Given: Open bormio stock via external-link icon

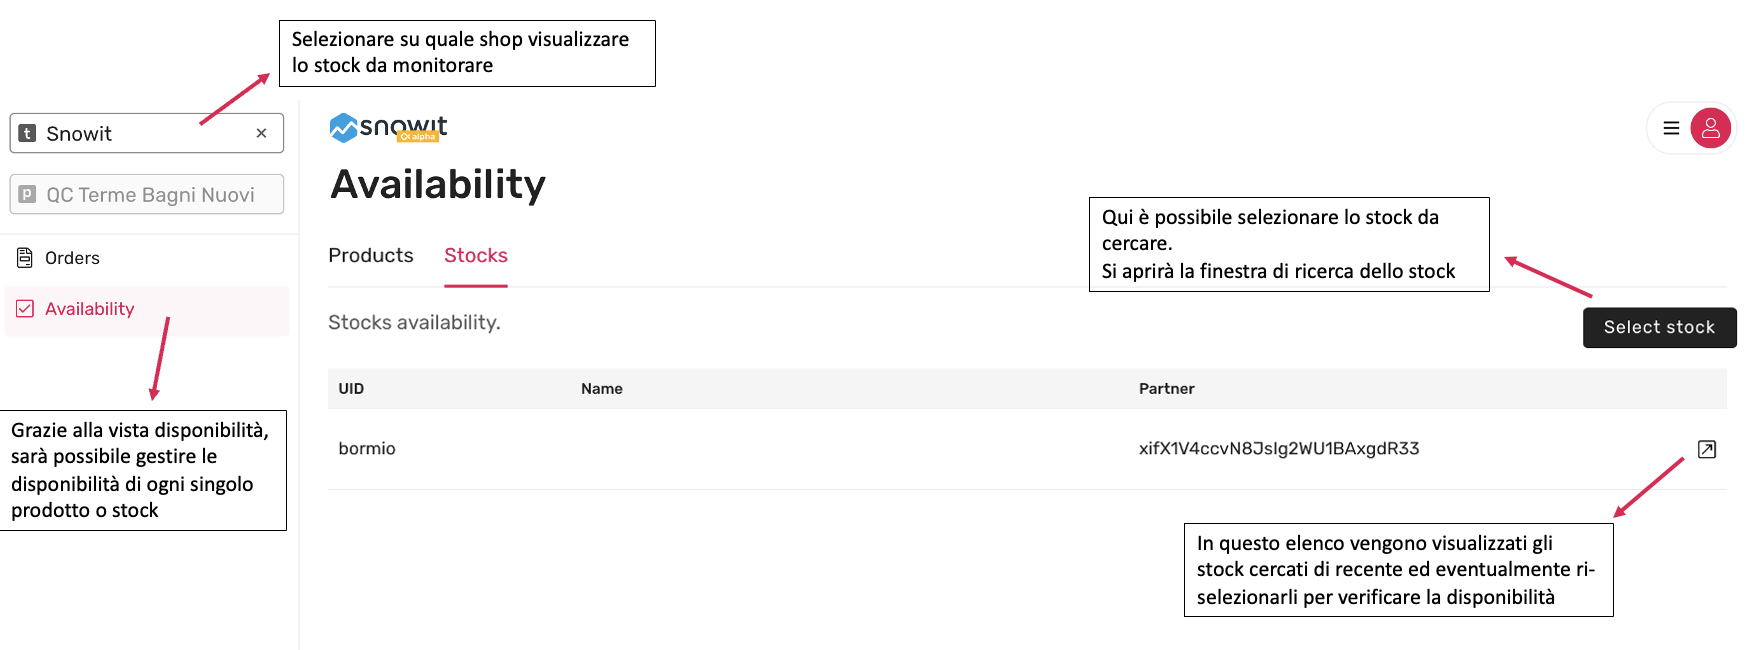Looking at the screenshot, I should pos(1707,449).
